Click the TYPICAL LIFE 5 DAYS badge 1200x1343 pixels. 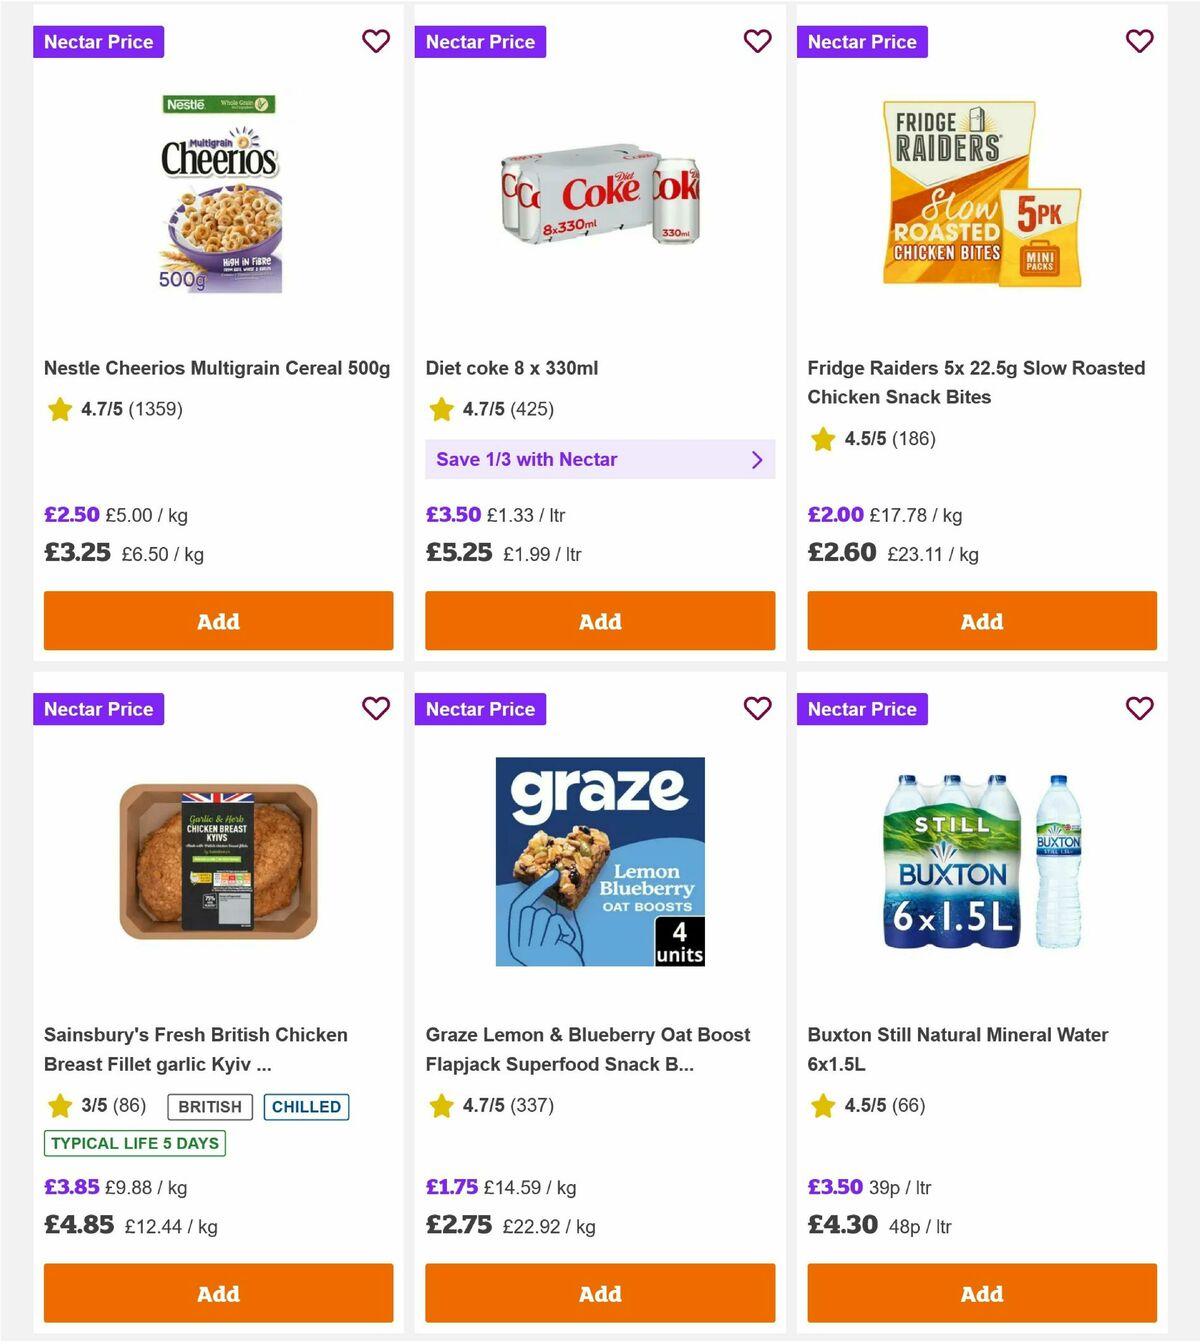point(134,1143)
